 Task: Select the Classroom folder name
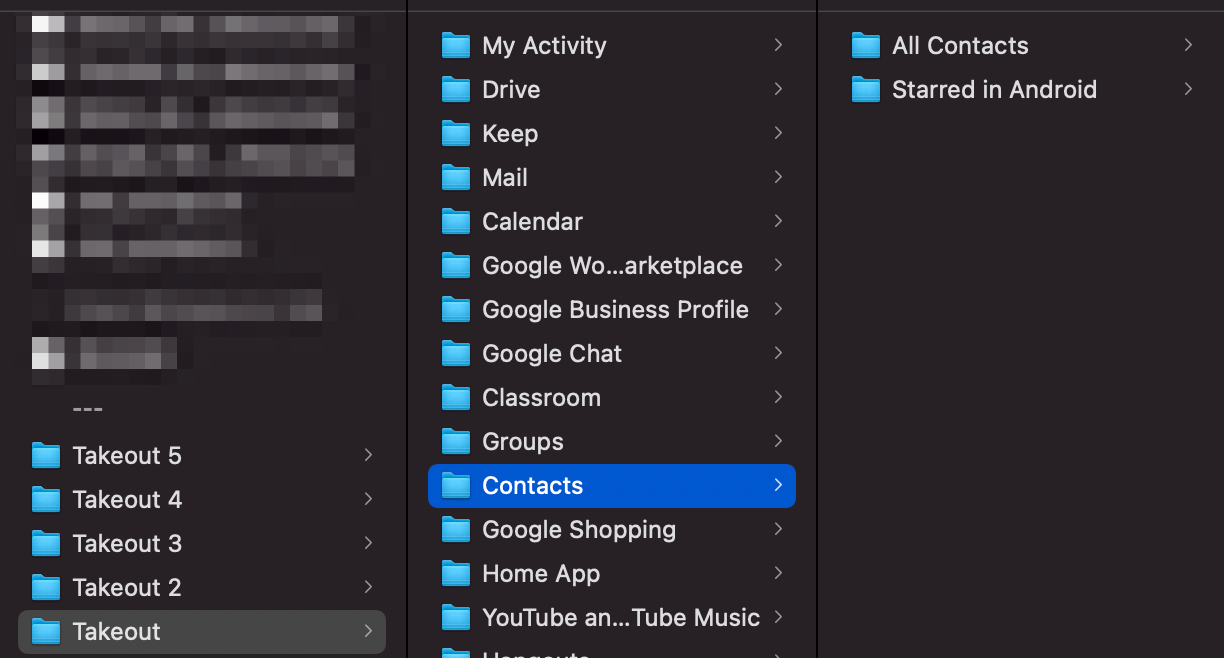click(x=541, y=398)
